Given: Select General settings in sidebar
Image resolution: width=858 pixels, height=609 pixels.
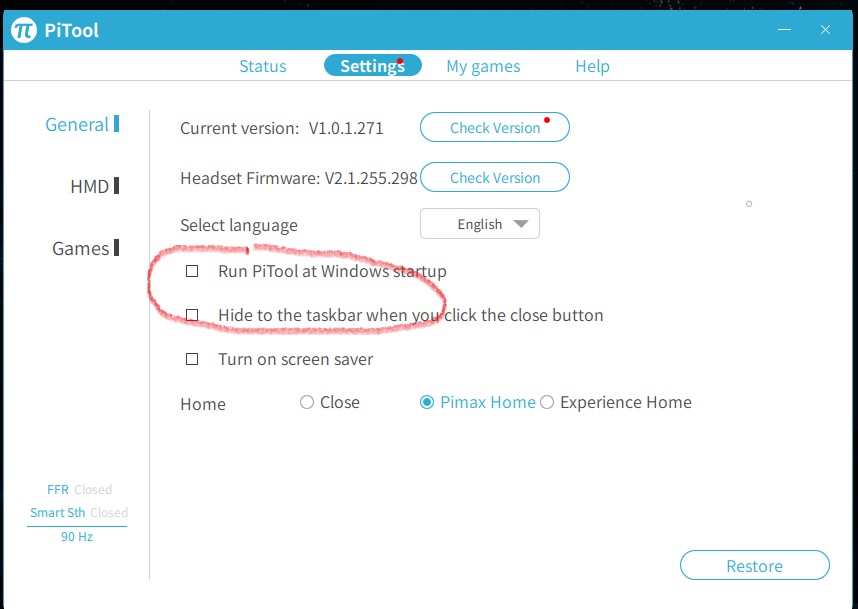Looking at the screenshot, I should (78, 125).
